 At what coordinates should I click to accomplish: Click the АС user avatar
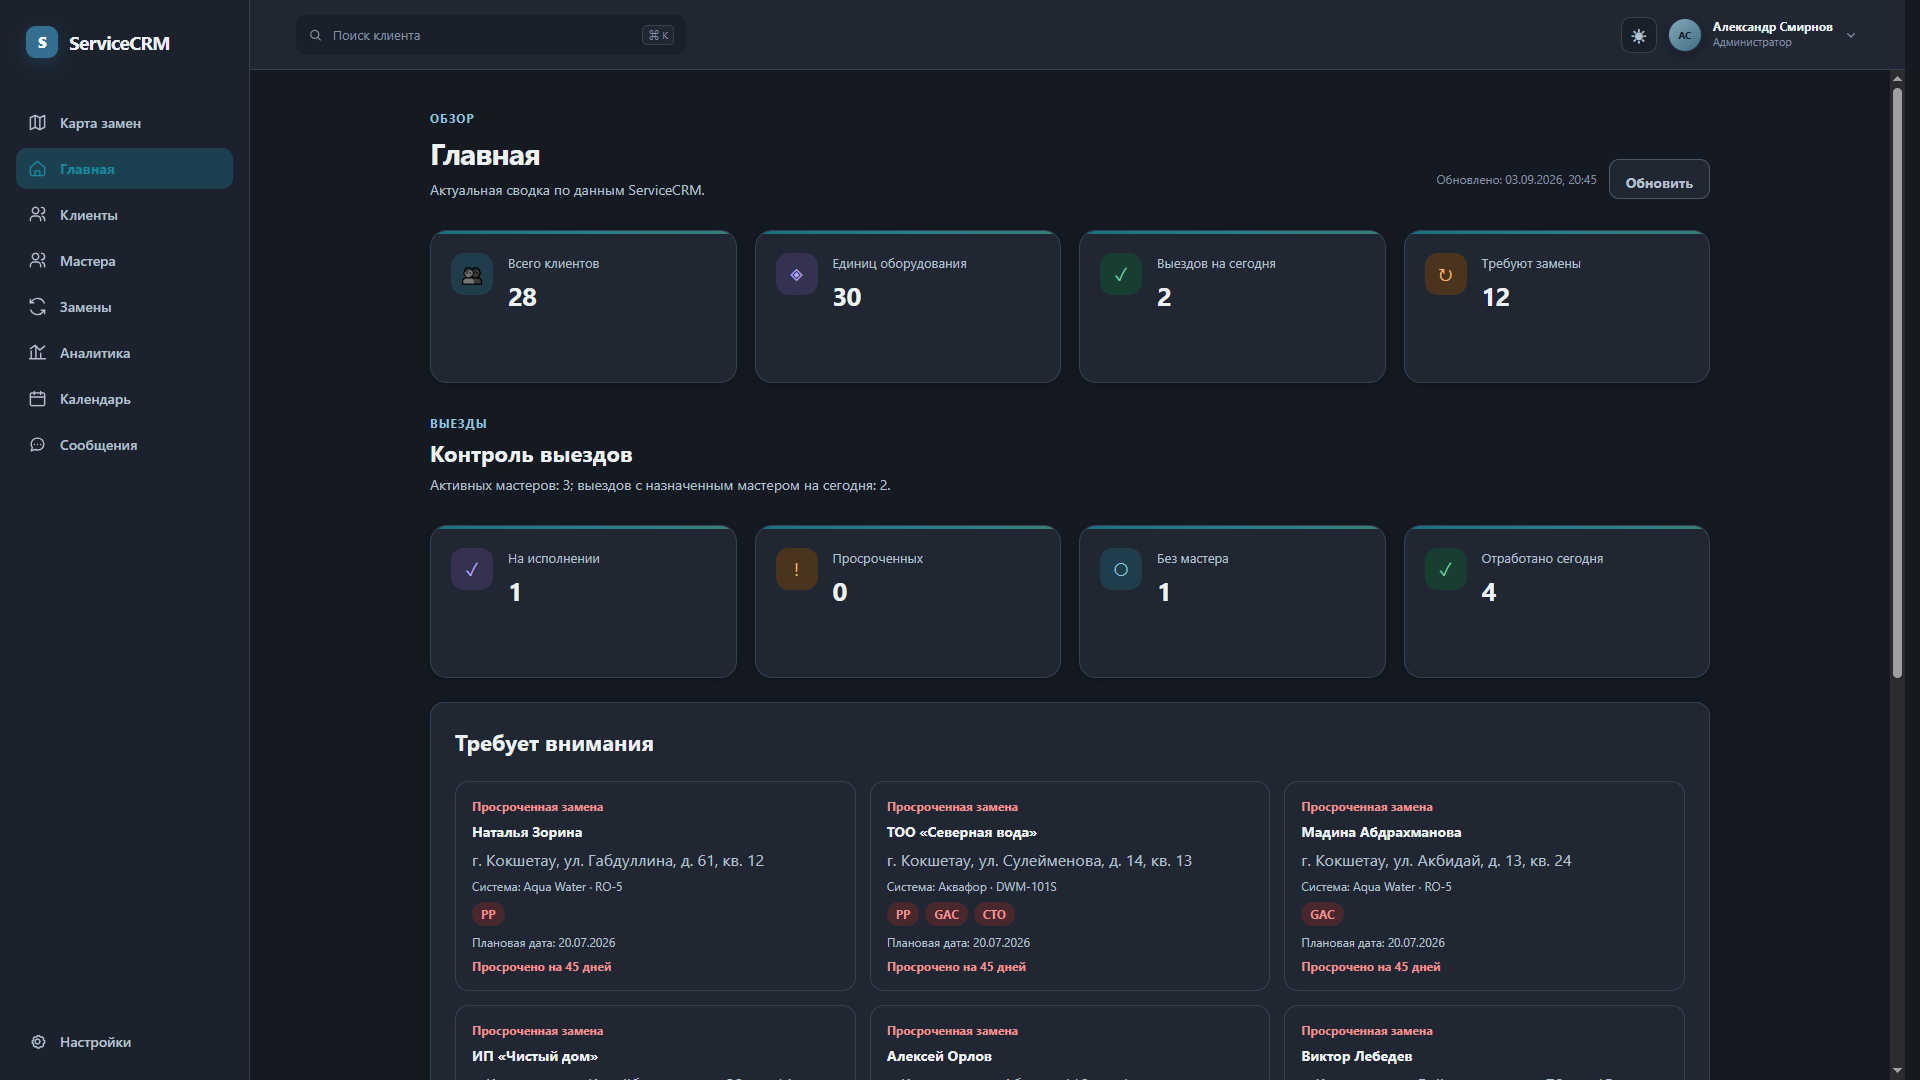[1685, 35]
